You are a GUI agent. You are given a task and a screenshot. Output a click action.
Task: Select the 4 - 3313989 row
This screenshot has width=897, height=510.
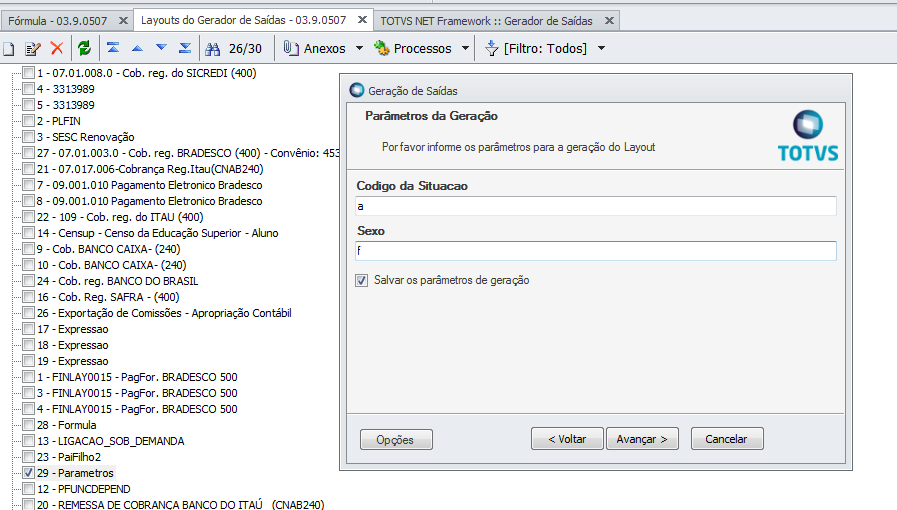pos(66,89)
